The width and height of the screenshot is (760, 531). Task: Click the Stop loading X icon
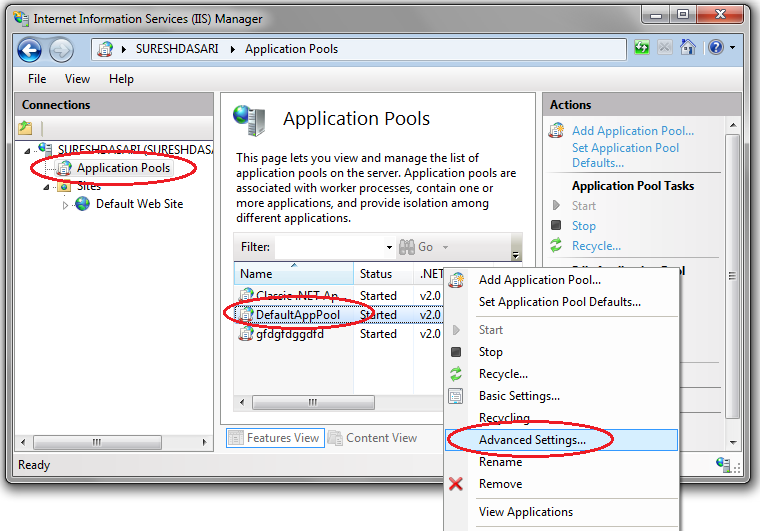pyautogui.click(x=665, y=47)
